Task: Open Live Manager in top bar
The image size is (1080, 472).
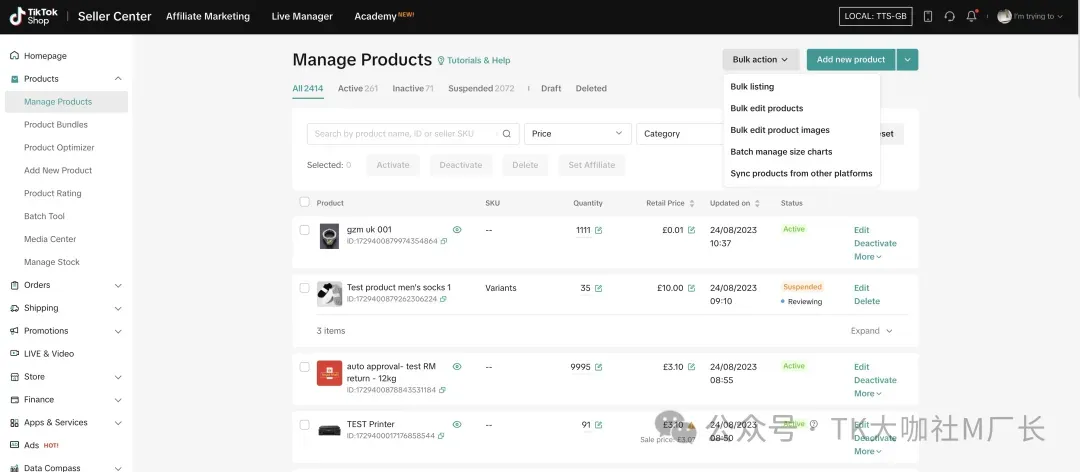Action: (302, 17)
